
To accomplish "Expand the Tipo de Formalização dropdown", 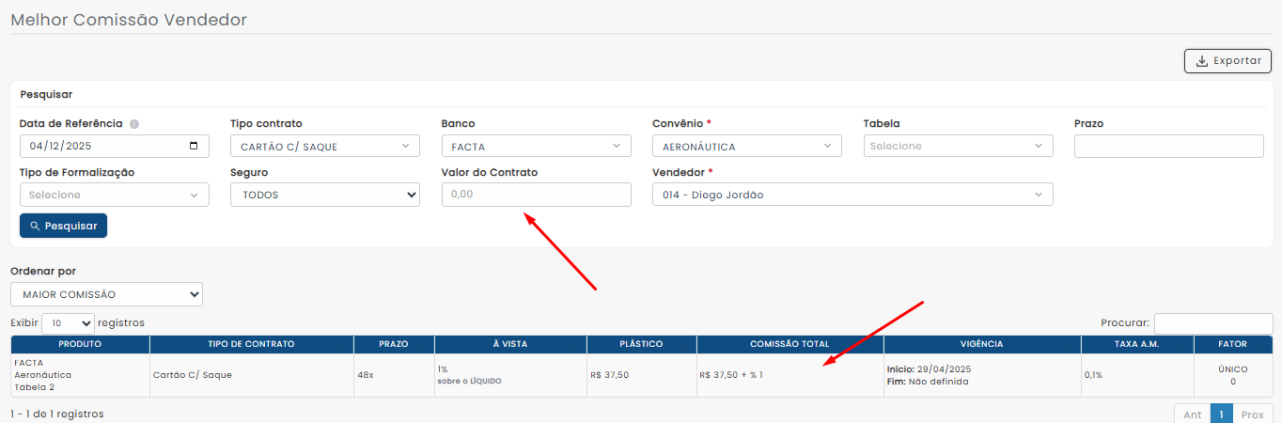I will coord(114,195).
